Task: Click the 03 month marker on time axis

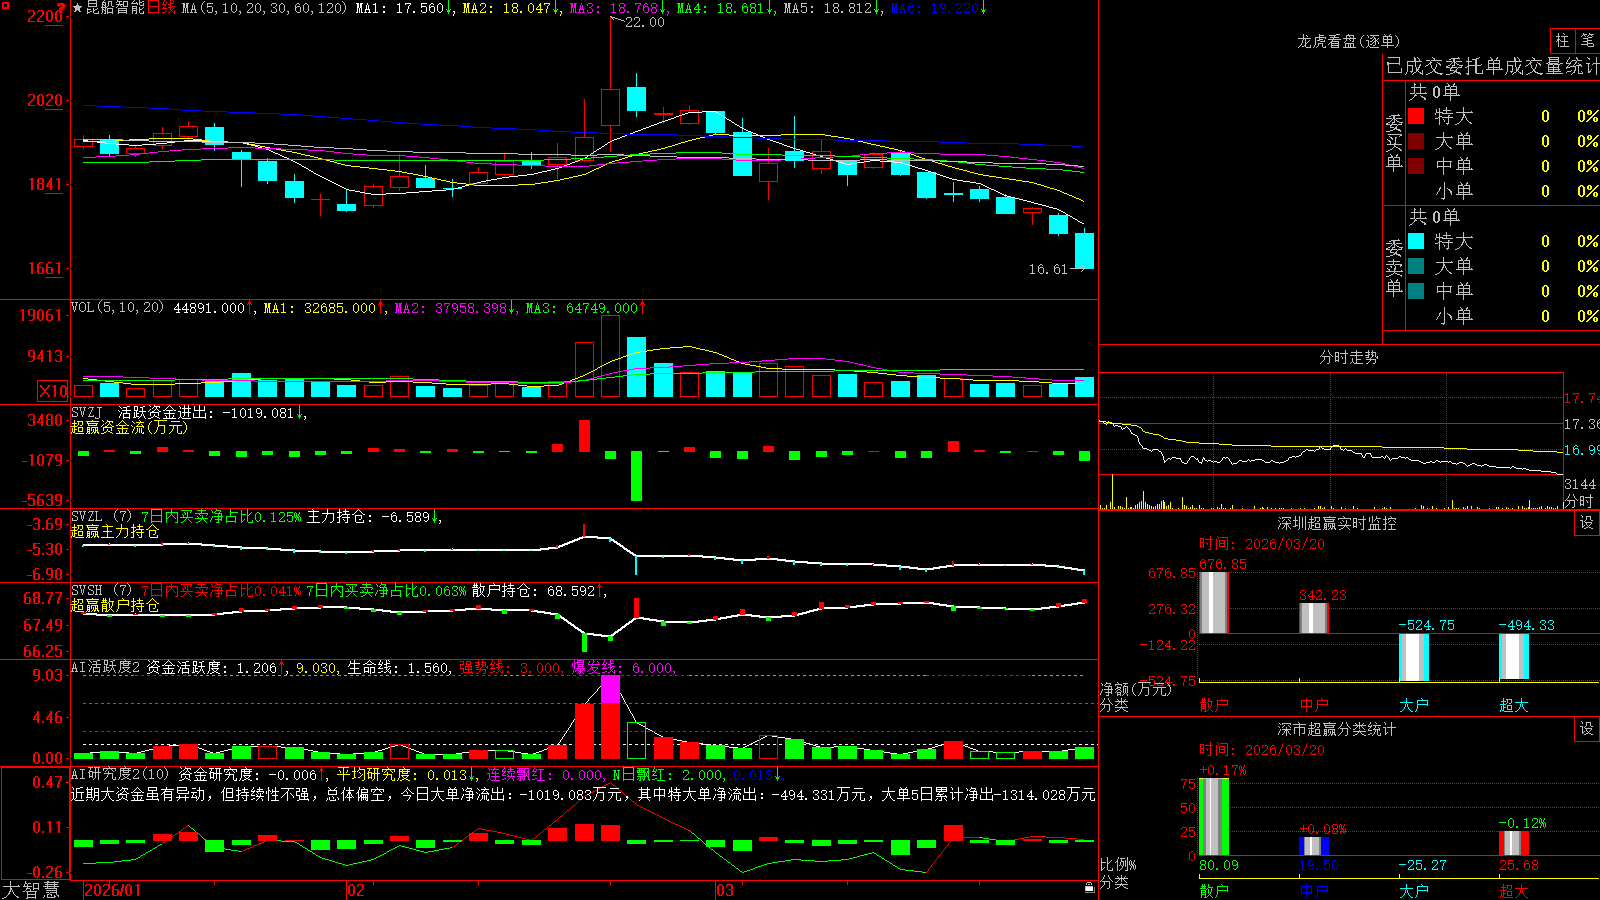Action: [x=725, y=890]
